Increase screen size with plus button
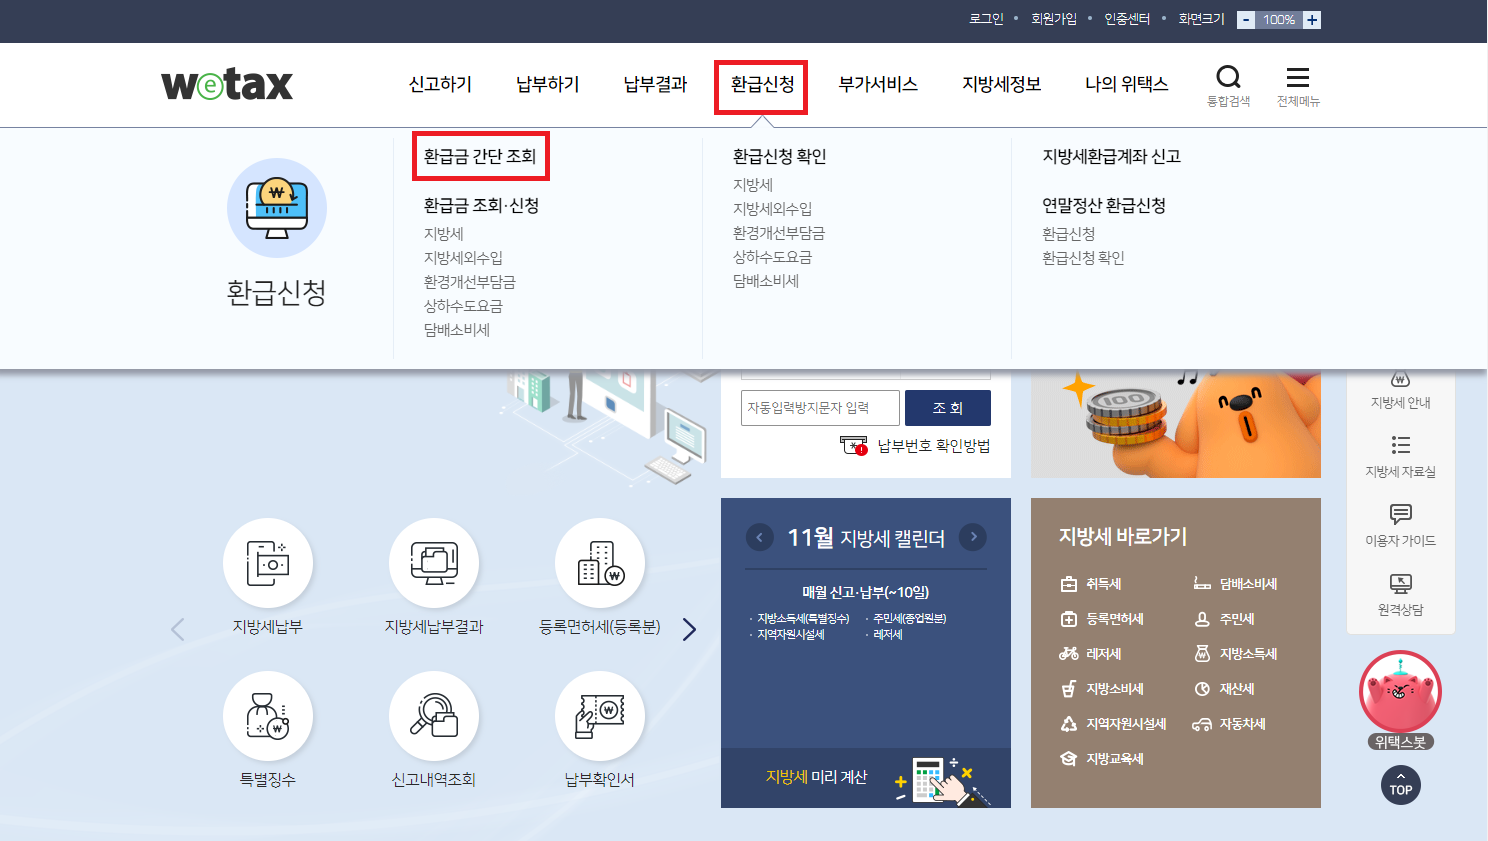This screenshot has height=841, width=1488. click(x=1312, y=20)
